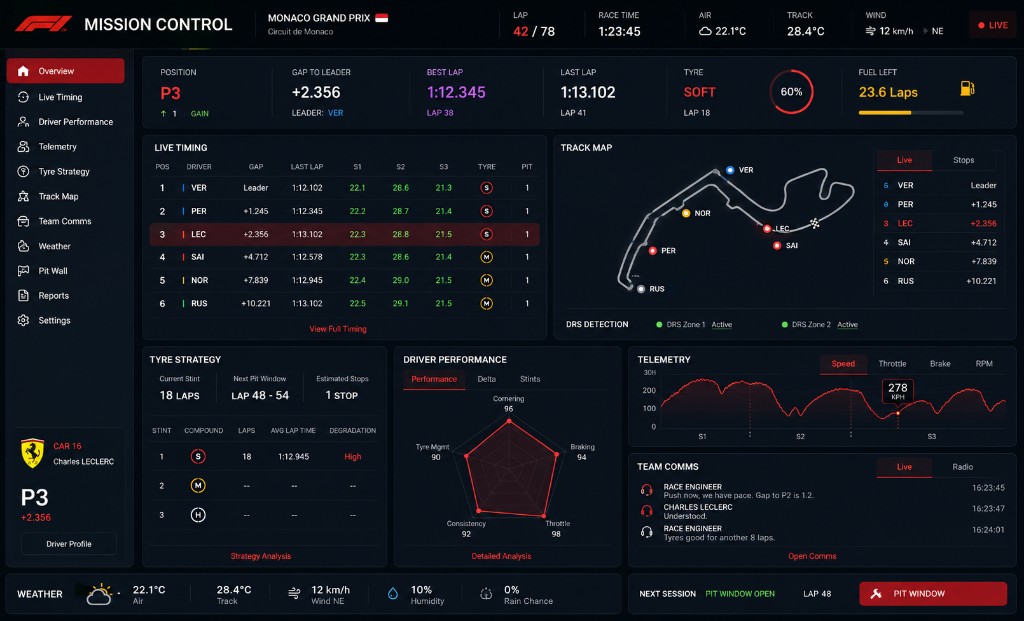Select the VER row in Live Timing
This screenshot has width=1024, height=621.
click(344, 188)
